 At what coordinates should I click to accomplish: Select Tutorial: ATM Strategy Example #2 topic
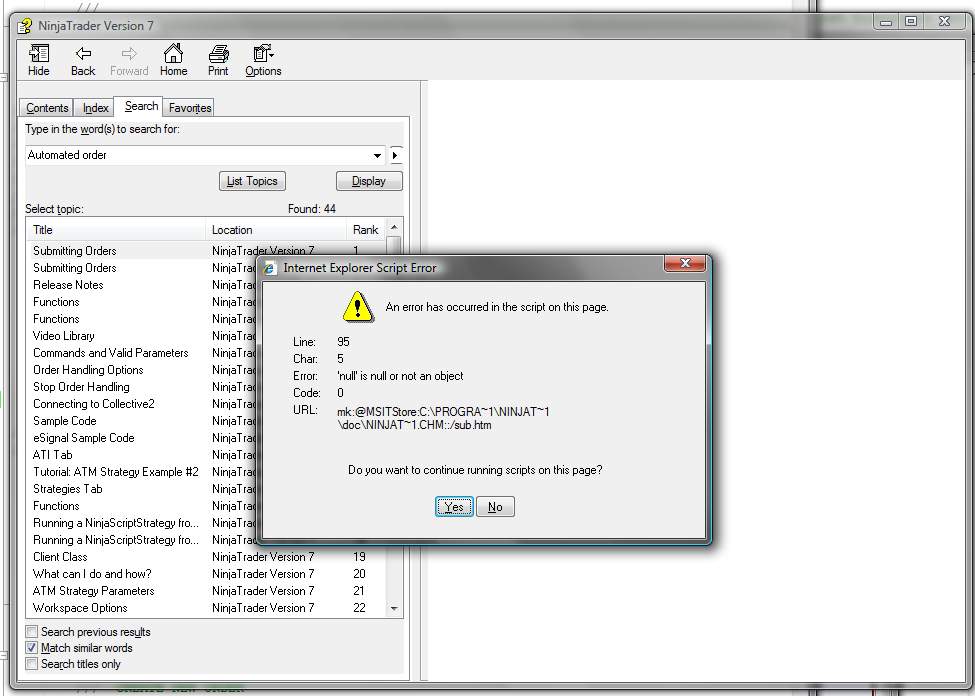116,471
